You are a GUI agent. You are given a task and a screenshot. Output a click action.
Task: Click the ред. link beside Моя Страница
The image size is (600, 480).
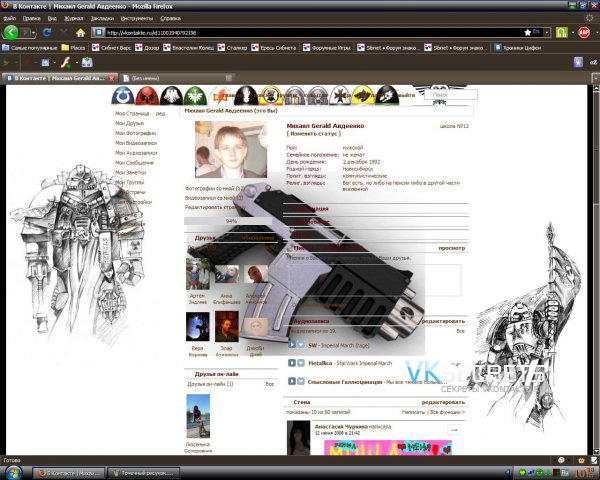(x=161, y=114)
